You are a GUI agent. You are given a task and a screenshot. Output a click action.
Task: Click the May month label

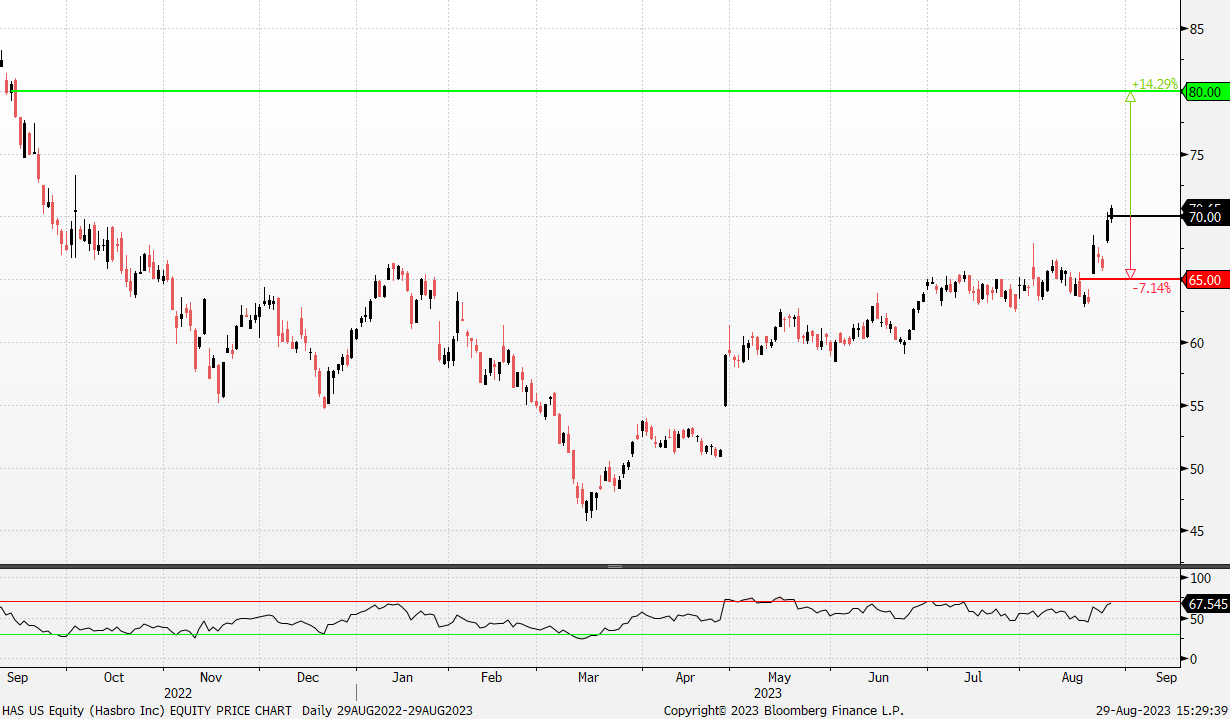(780, 677)
